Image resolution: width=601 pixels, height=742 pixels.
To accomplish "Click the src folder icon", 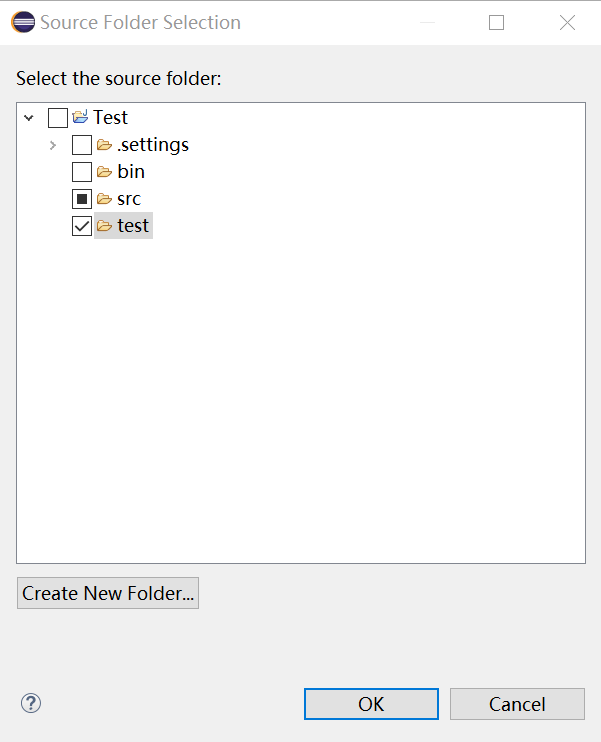I will (x=104, y=199).
